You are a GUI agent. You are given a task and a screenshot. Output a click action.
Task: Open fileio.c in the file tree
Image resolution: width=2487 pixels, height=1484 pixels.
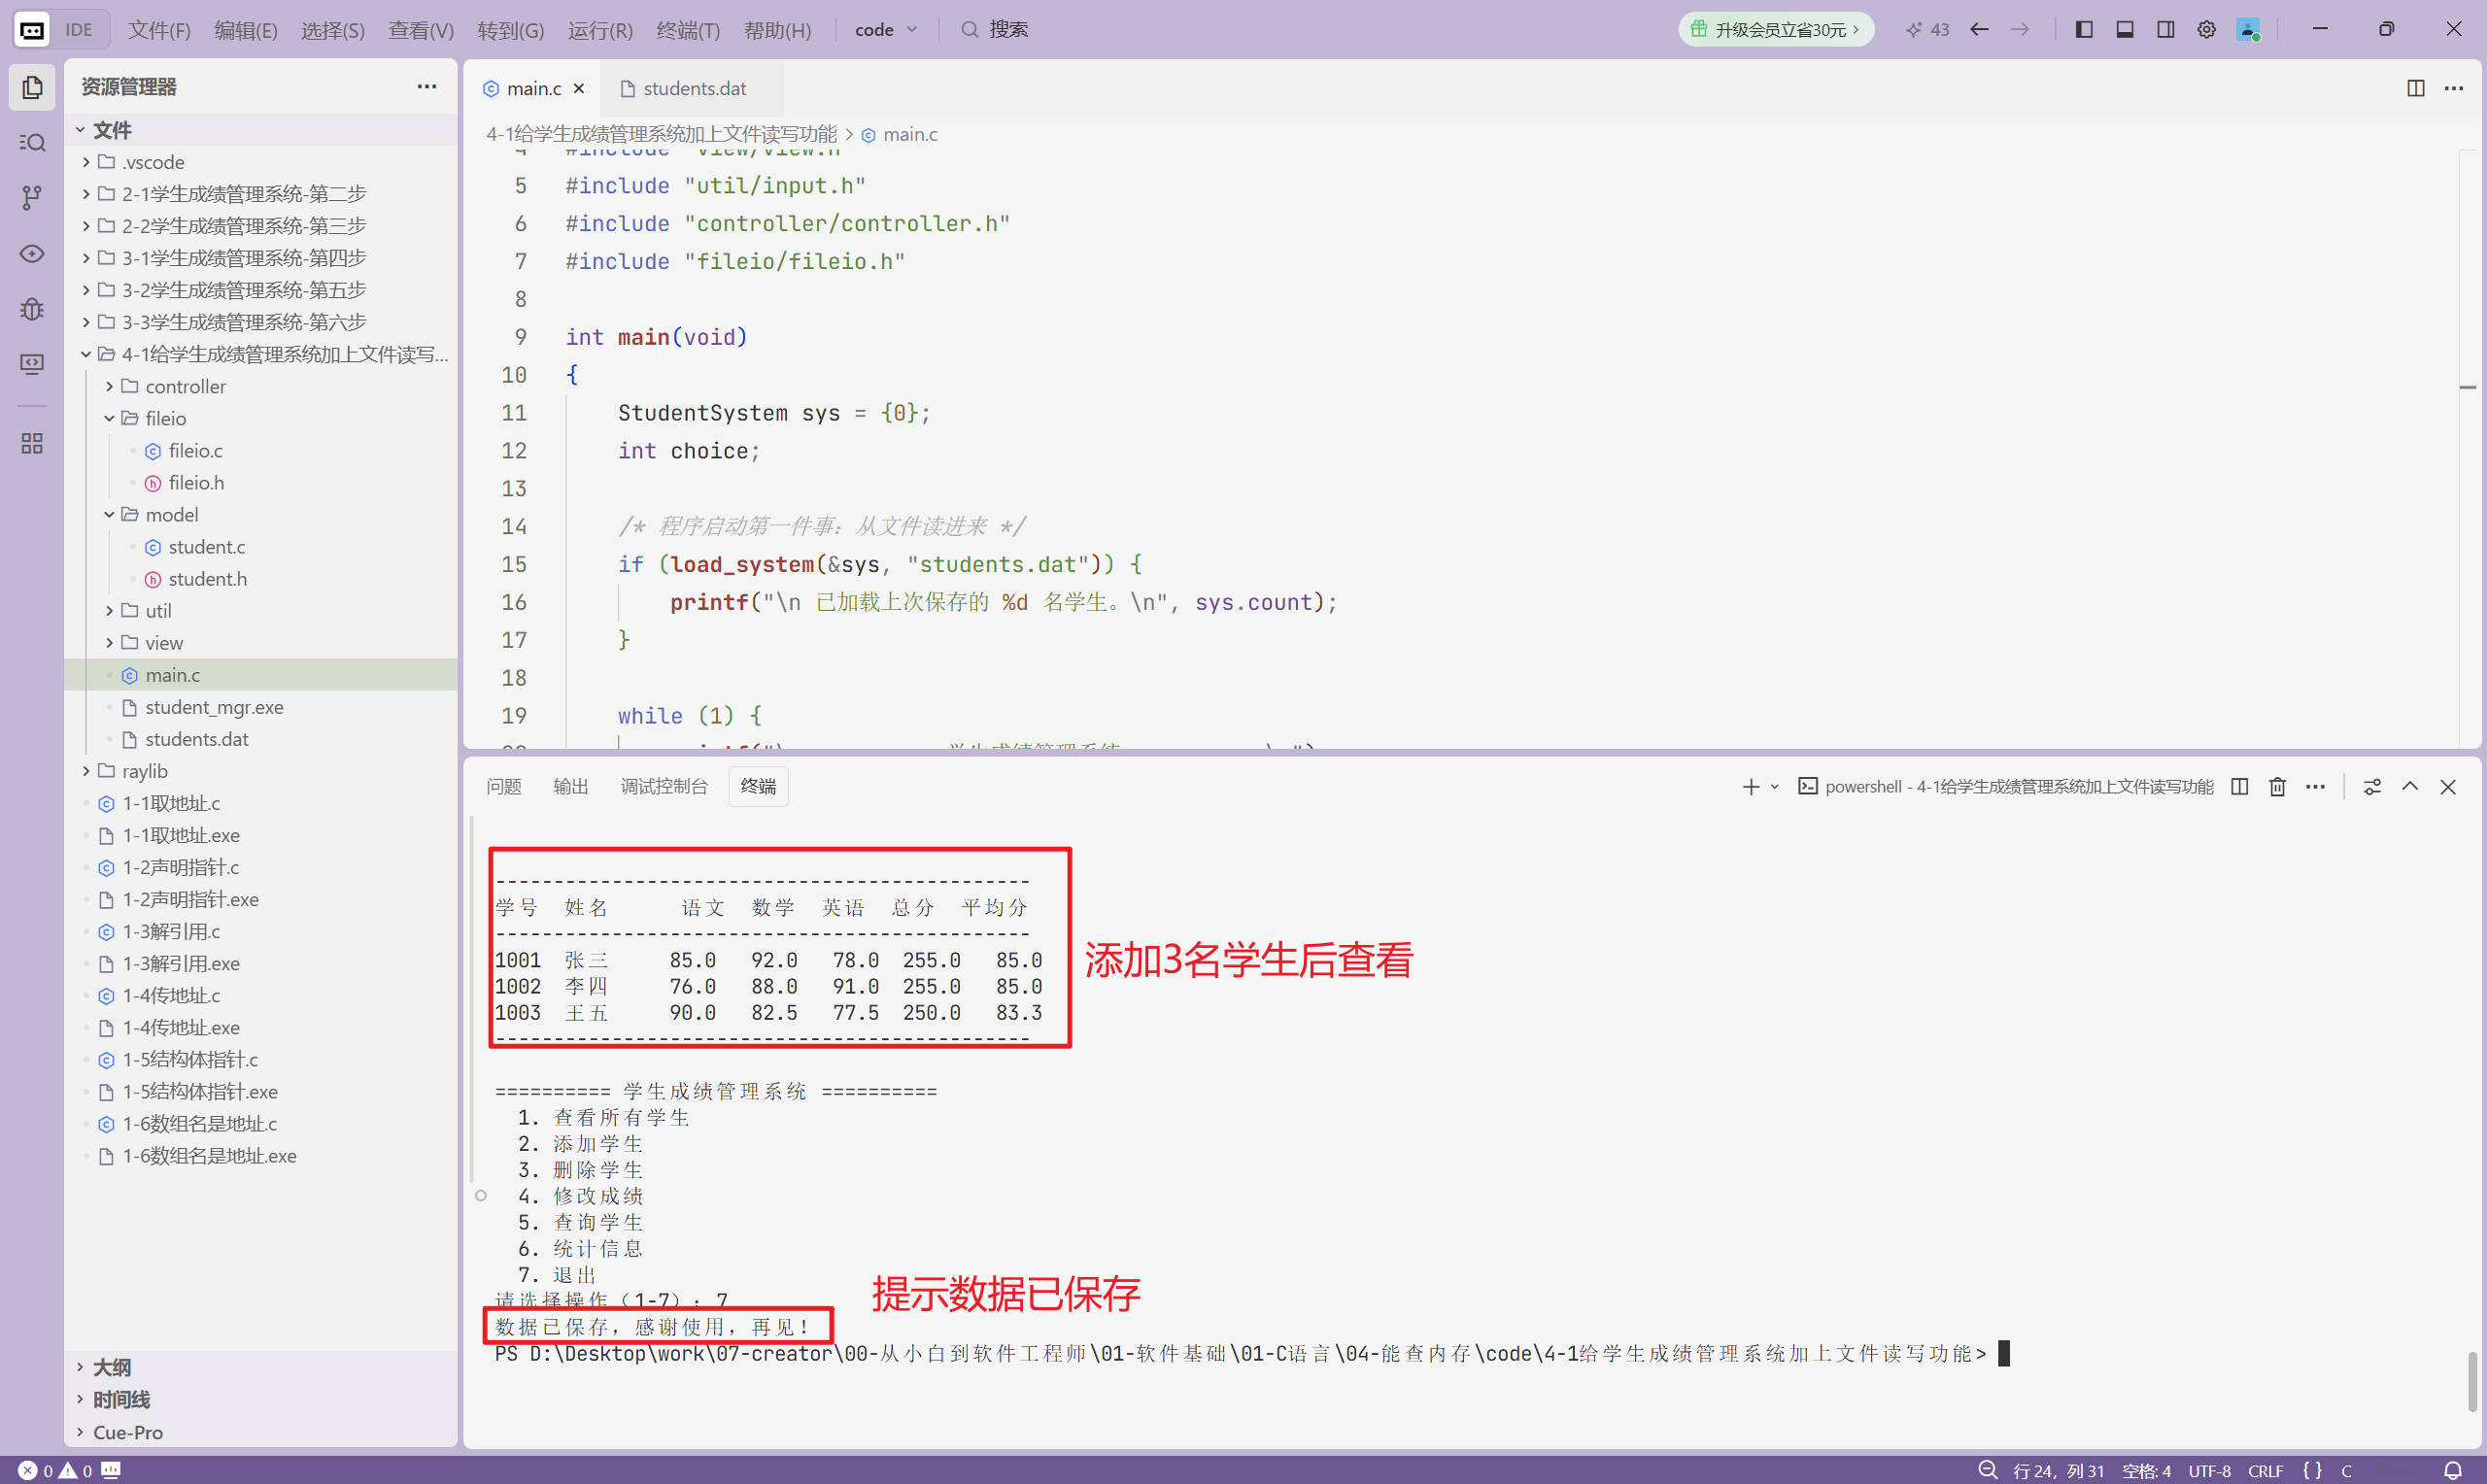click(260, 451)
